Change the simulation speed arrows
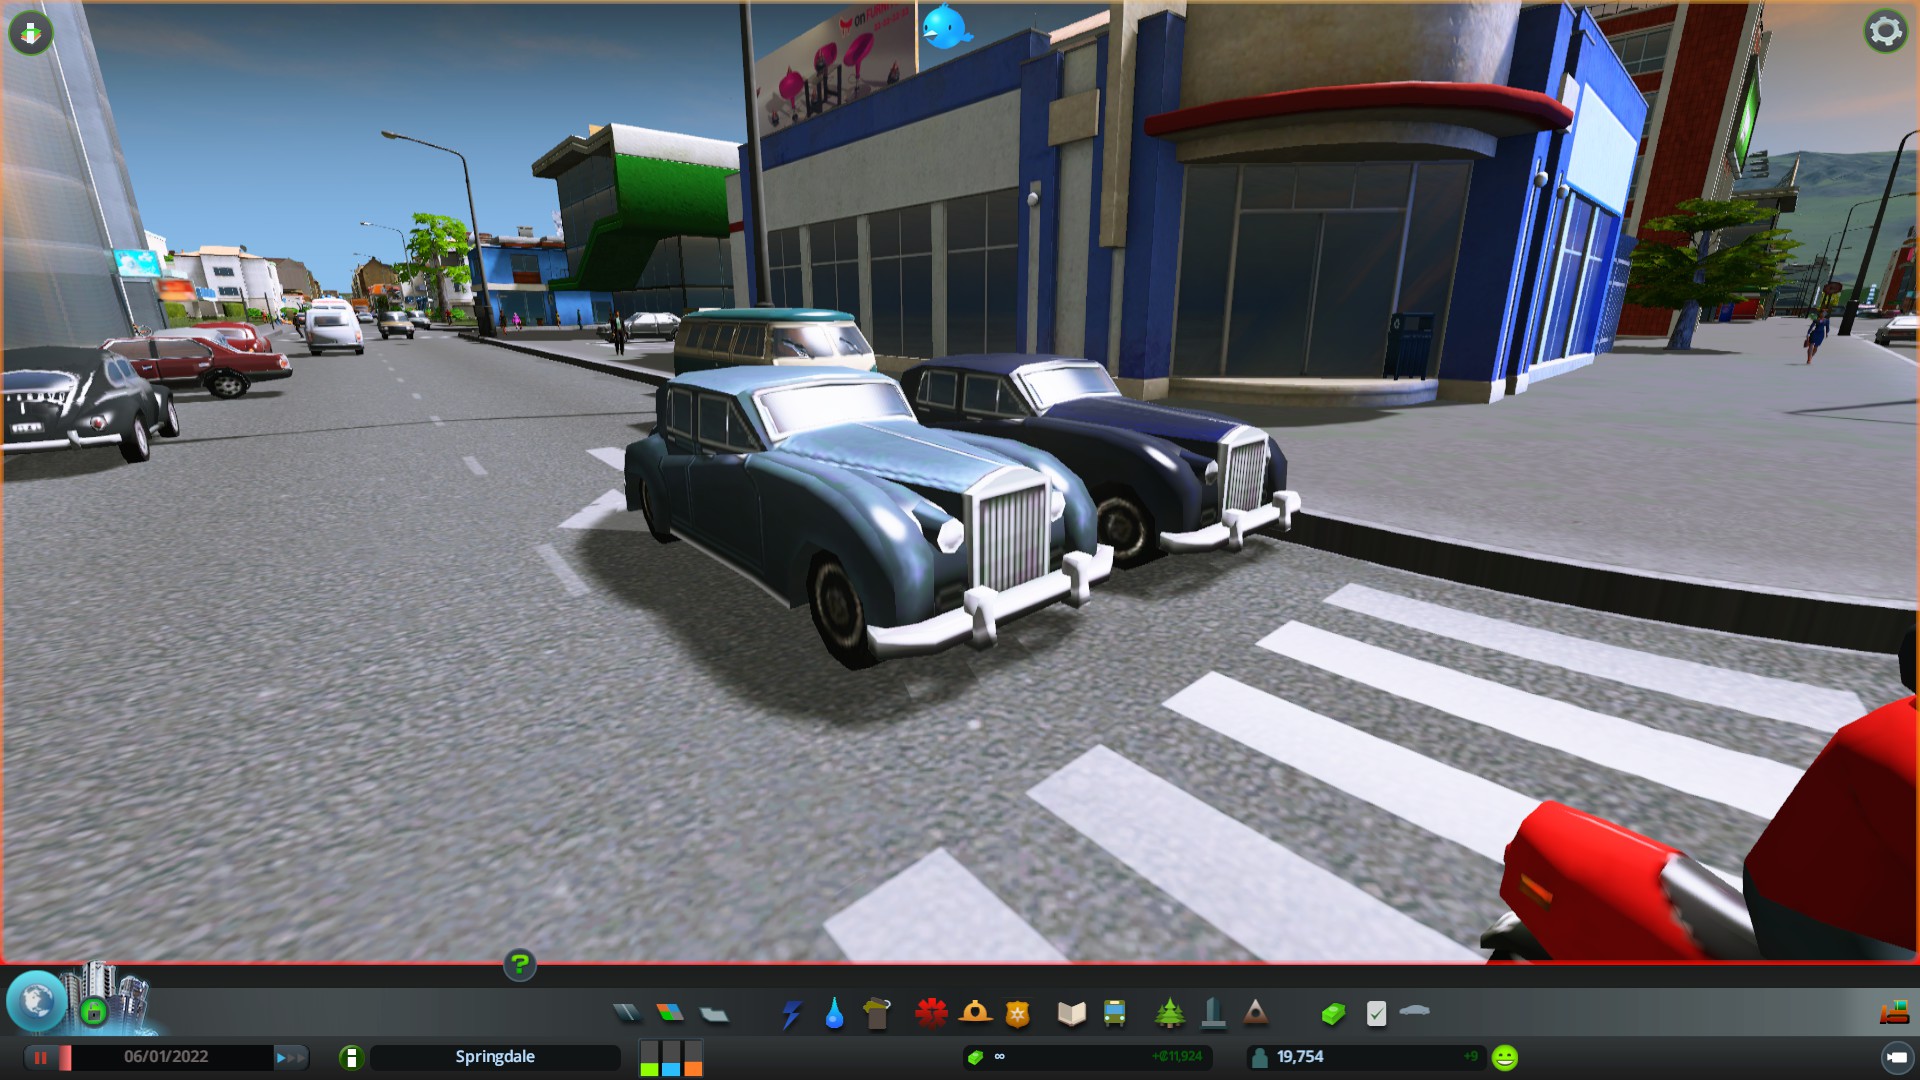The width and height of the screenshot is (1920, 1080). 290,1057
